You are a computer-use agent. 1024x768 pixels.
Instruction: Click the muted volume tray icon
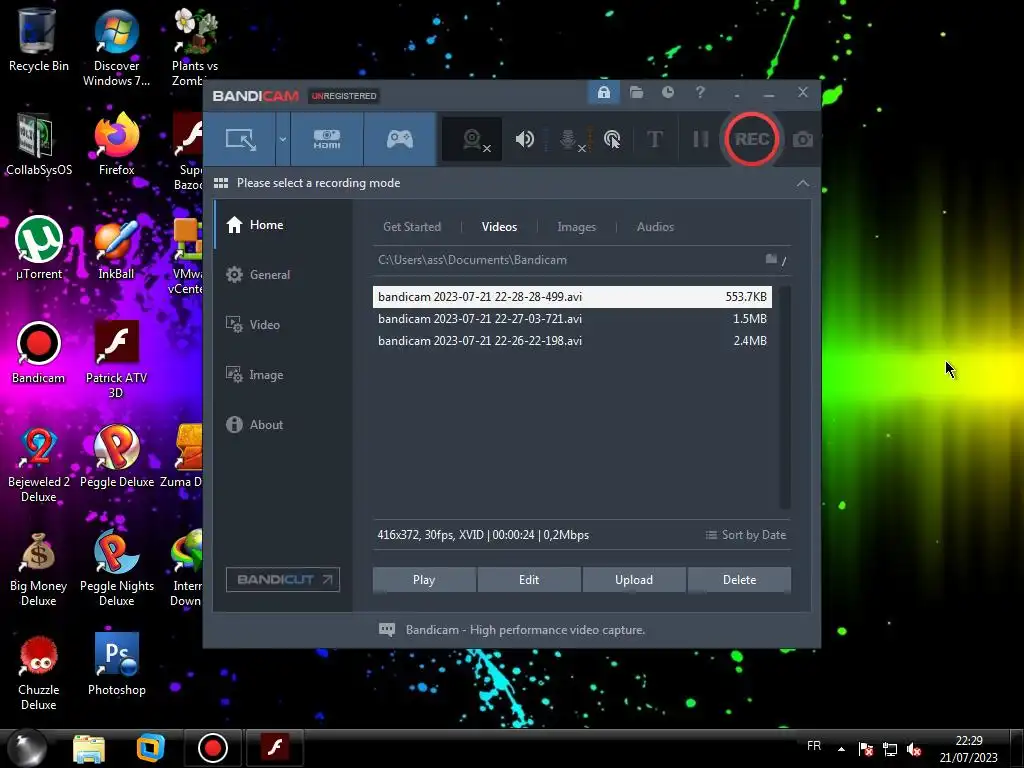914,750
